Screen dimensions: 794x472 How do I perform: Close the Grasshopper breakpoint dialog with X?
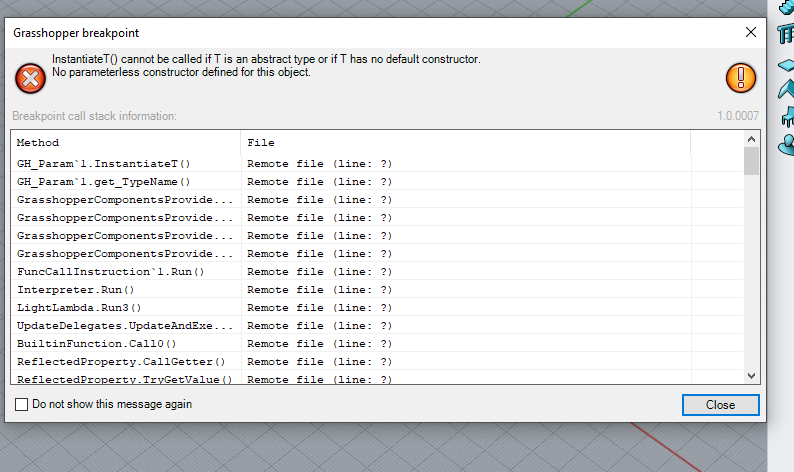(751, 32)
